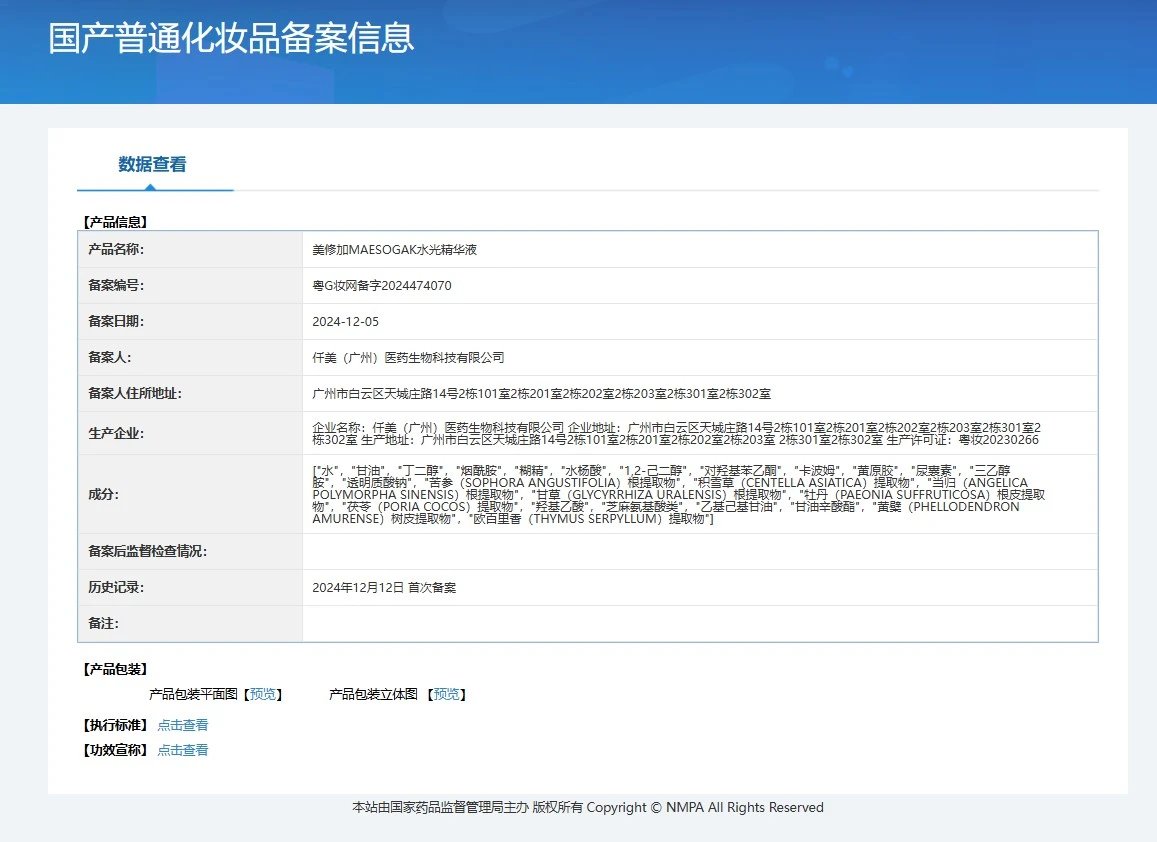Click the 成分 ingredients list text
The image size is (1157, 842).
tap(679, 494)
